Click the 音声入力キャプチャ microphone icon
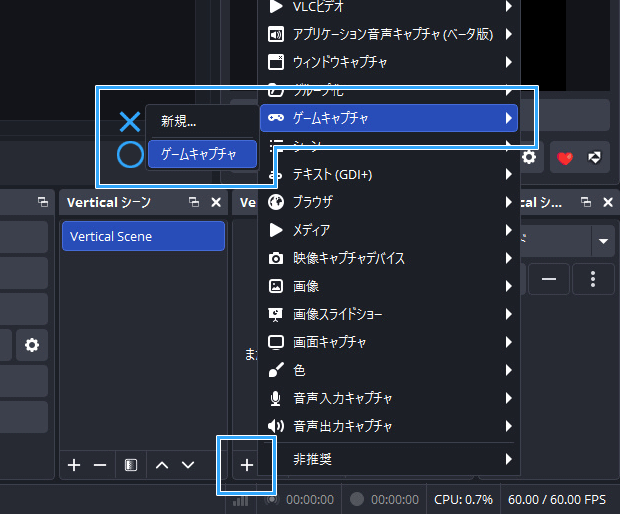Viewport: 620px width, 514px height. tap(276, 398)
